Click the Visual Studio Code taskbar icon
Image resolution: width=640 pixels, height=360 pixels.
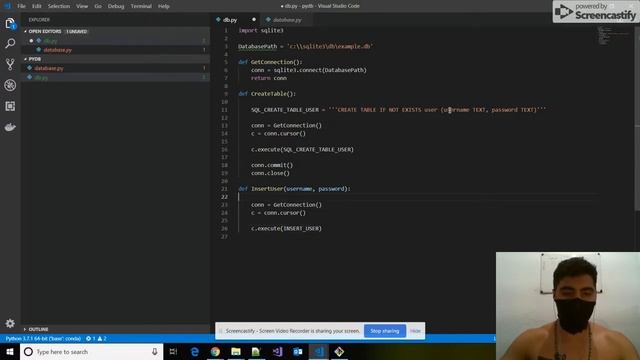(318, 351)
